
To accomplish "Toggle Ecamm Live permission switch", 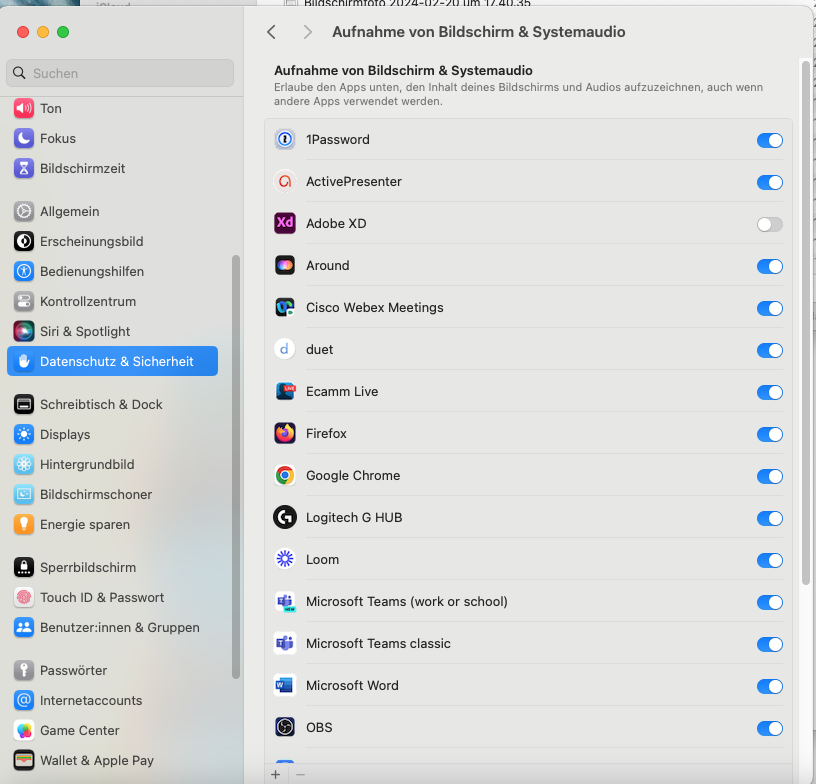I will [770, 393].
